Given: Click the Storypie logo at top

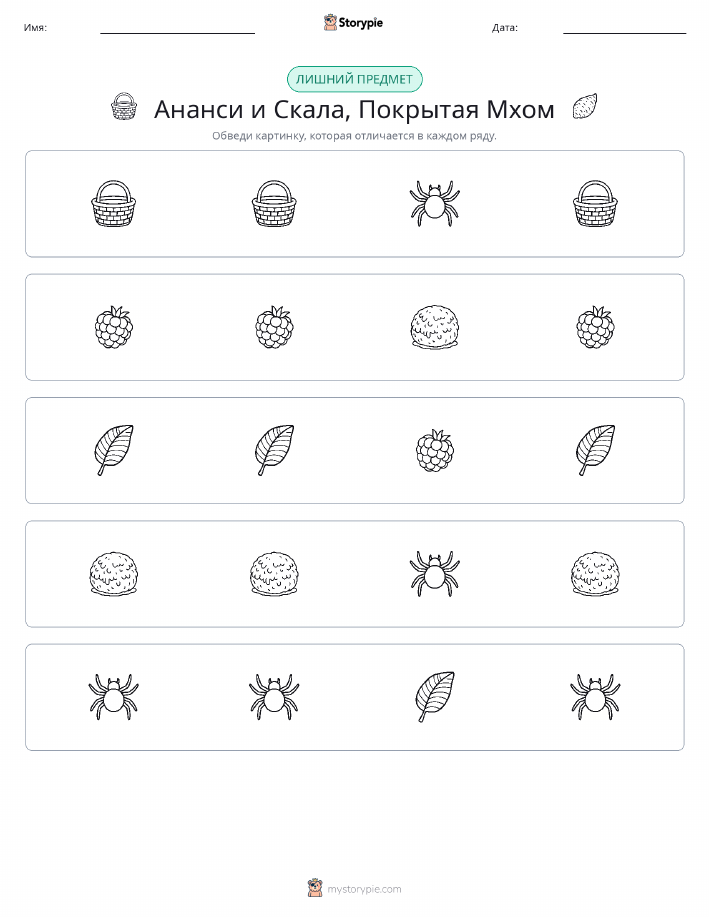Looking at the screenshot, I should [353, 23].
